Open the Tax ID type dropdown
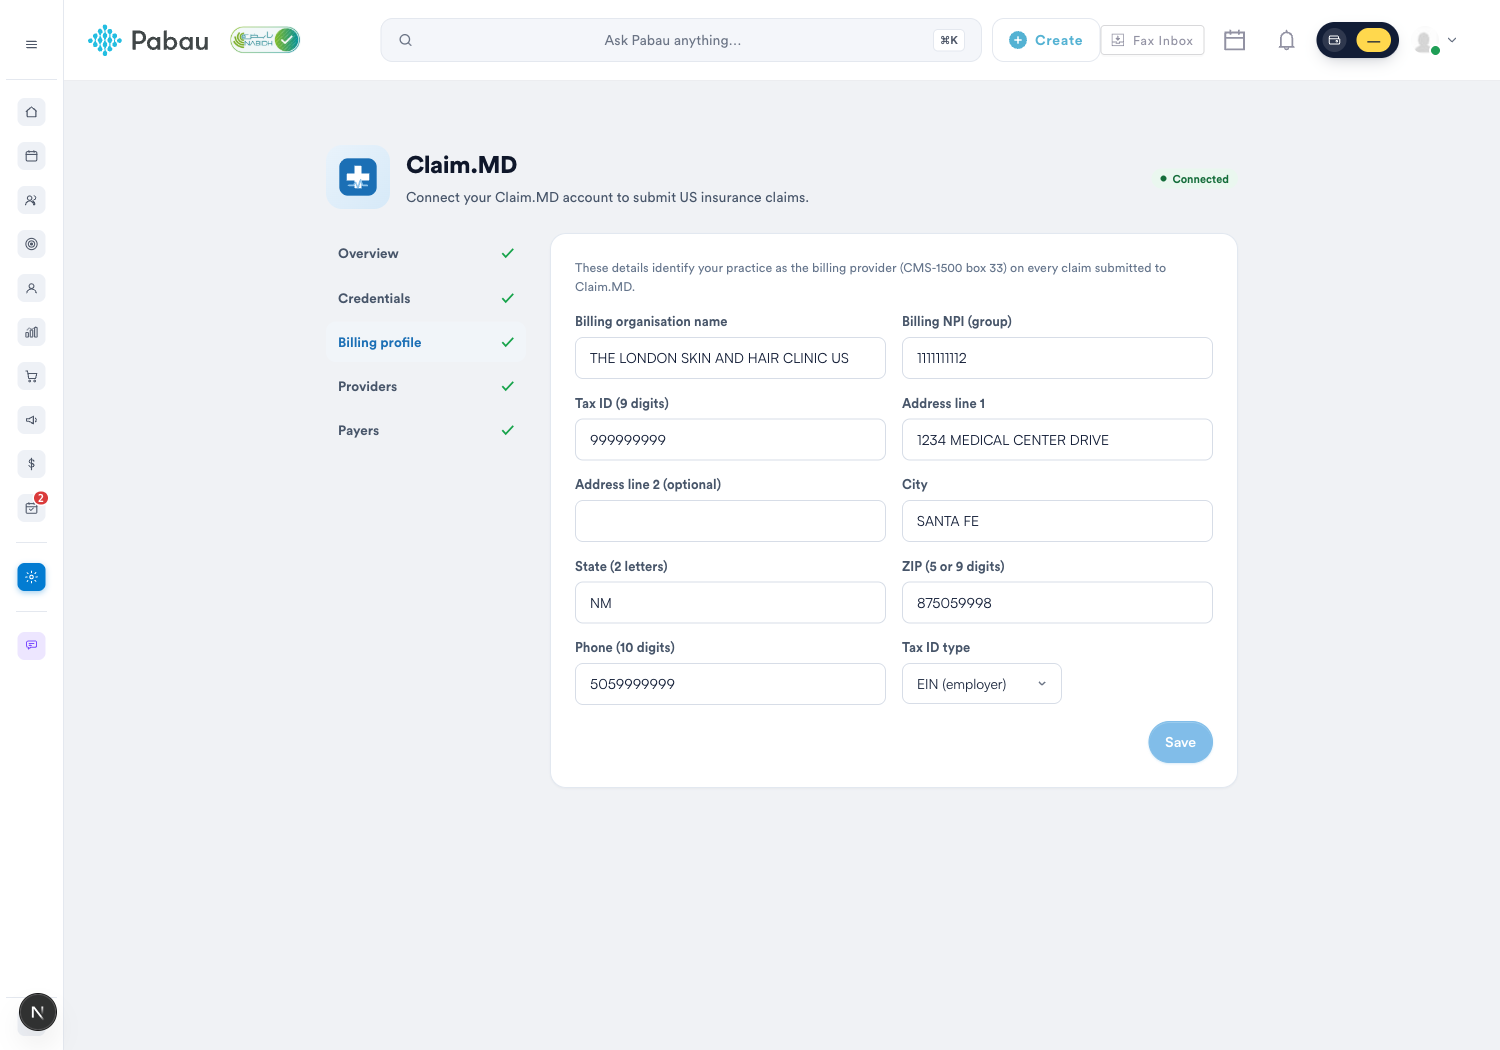This screenshot has height=1050, width=1500. (x=981, y=684)
